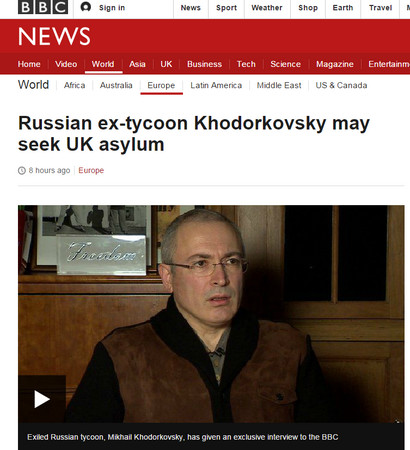Open the Tech news tab
Screen dimensions: 410x450
246,64
